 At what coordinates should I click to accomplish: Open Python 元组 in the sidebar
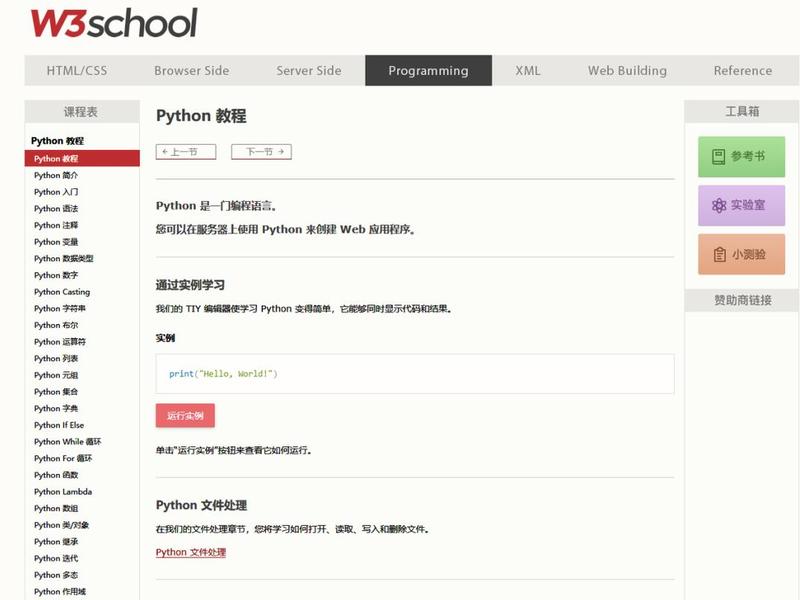pyautogui.click(x=56, y=375)
